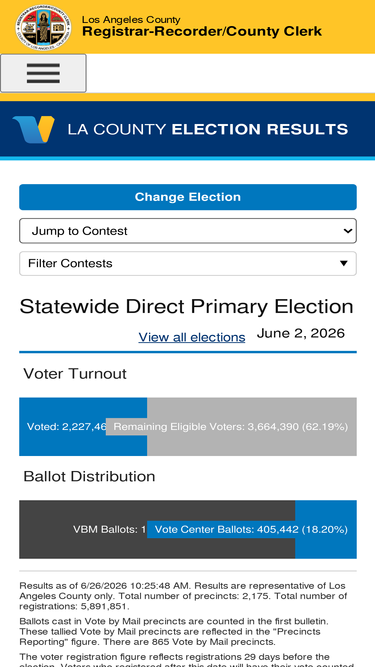375x667 pixels.
Task: Click the Statewide Direct Primary Election heading
Action: [187, 307]
